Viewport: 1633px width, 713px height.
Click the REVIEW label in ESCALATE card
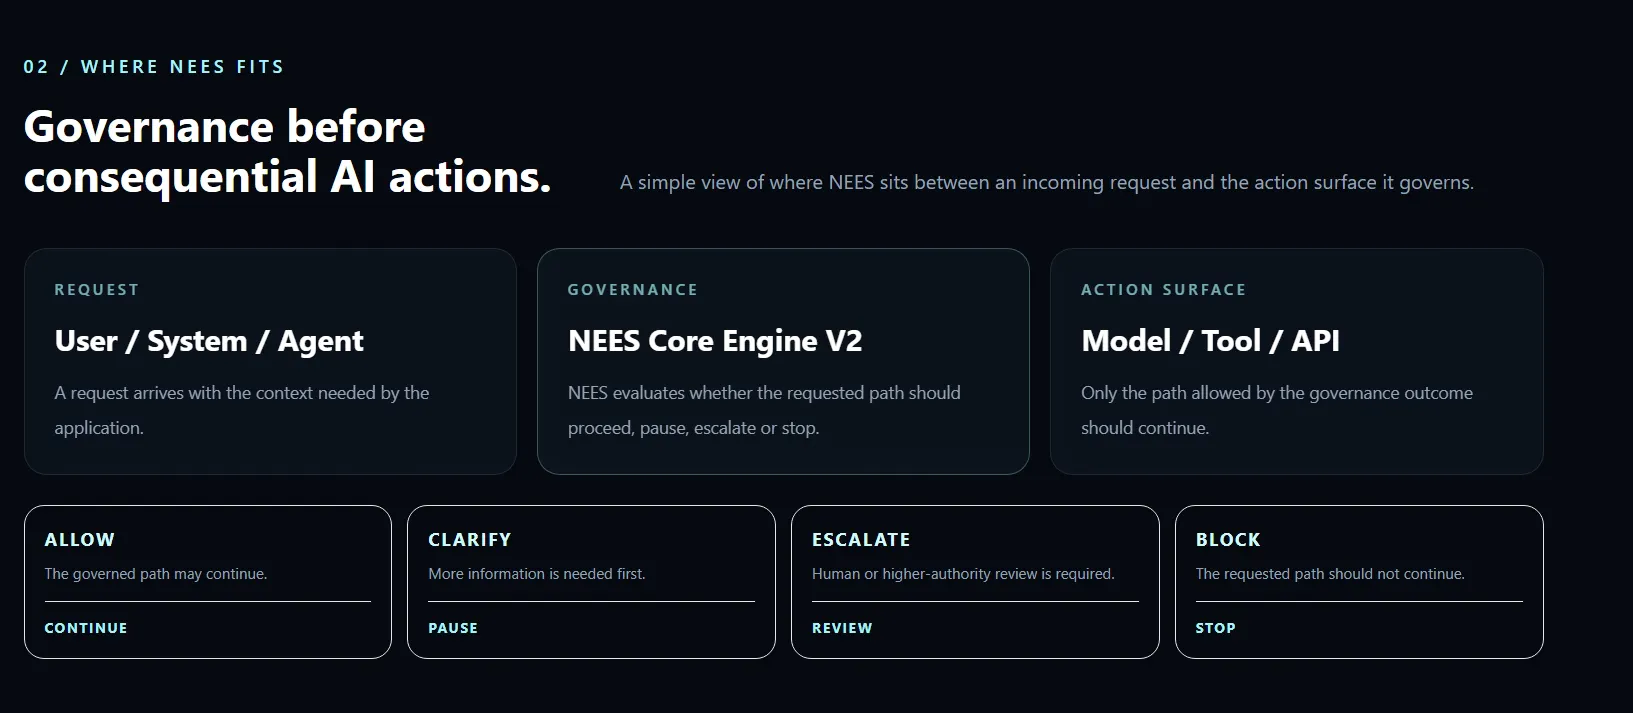[x=842, y=628]
